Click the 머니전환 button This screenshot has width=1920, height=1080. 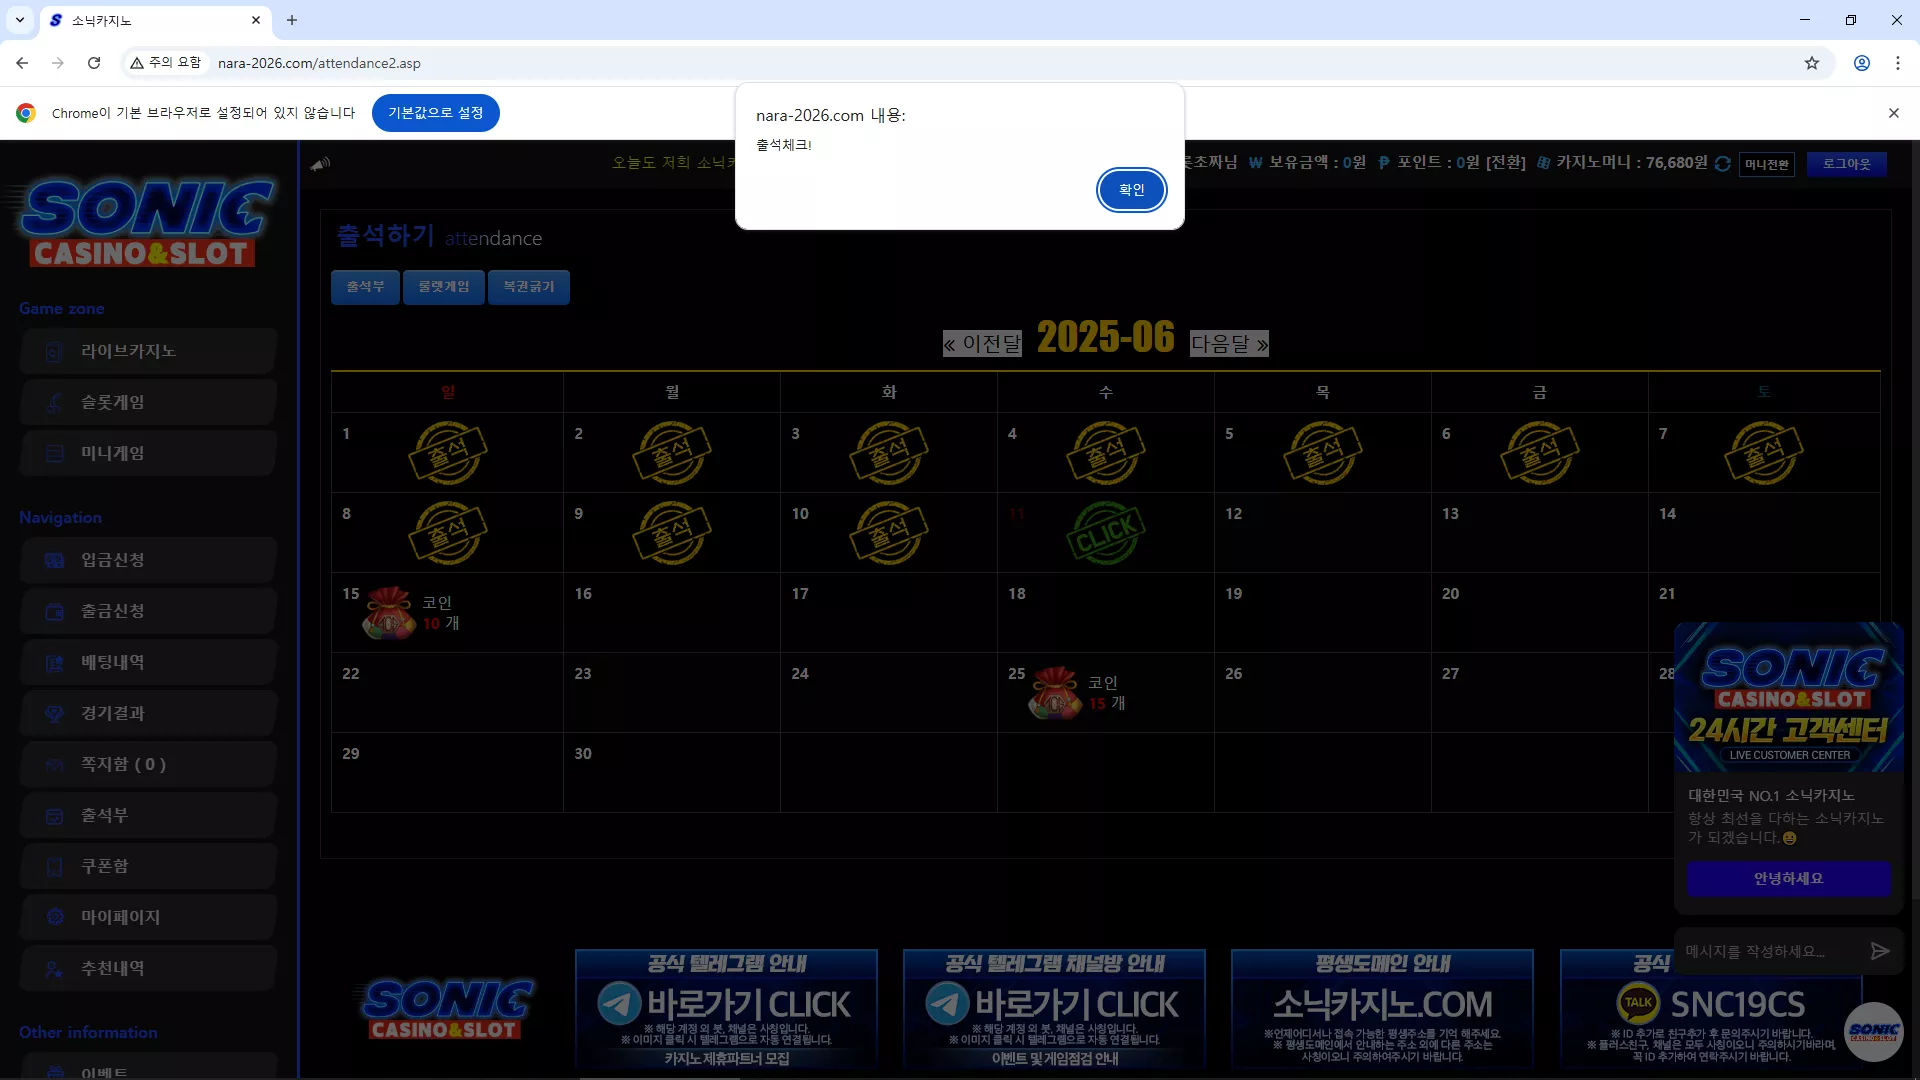click(1767, 164)
